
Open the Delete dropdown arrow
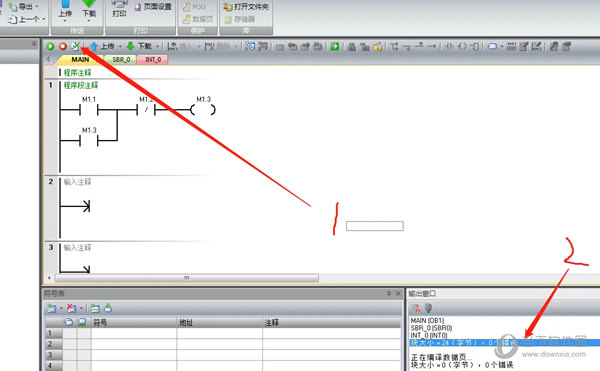[236, 47]
